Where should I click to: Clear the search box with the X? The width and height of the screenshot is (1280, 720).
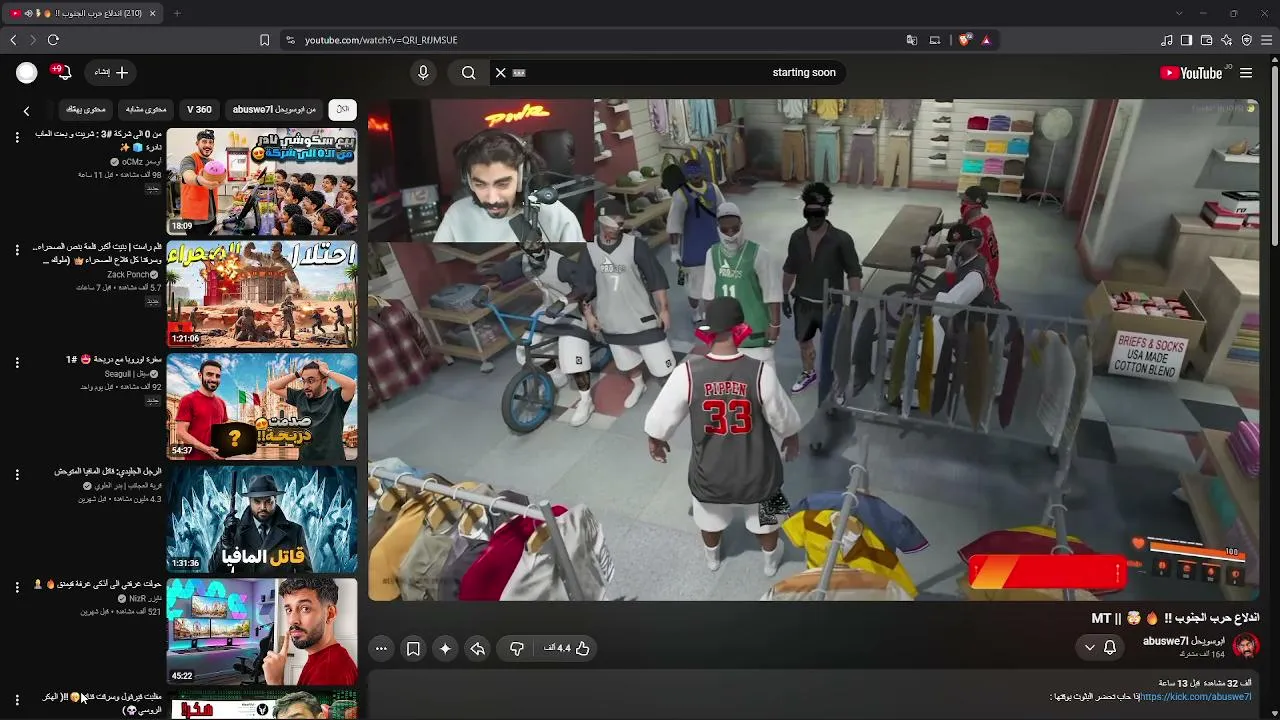[501, 72]
